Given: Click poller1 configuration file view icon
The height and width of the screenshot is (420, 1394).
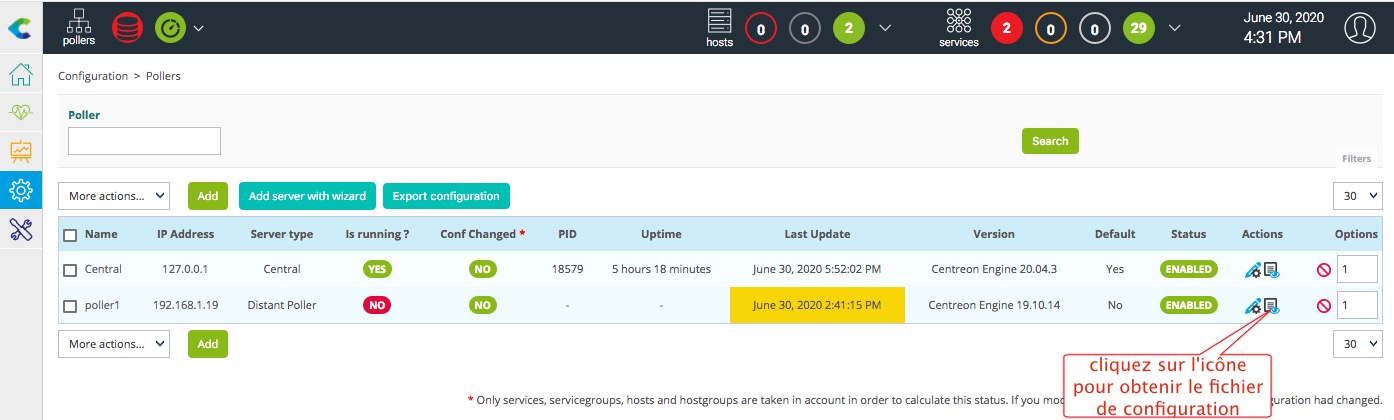Looking at the screenshot, I should (1272, 305).
